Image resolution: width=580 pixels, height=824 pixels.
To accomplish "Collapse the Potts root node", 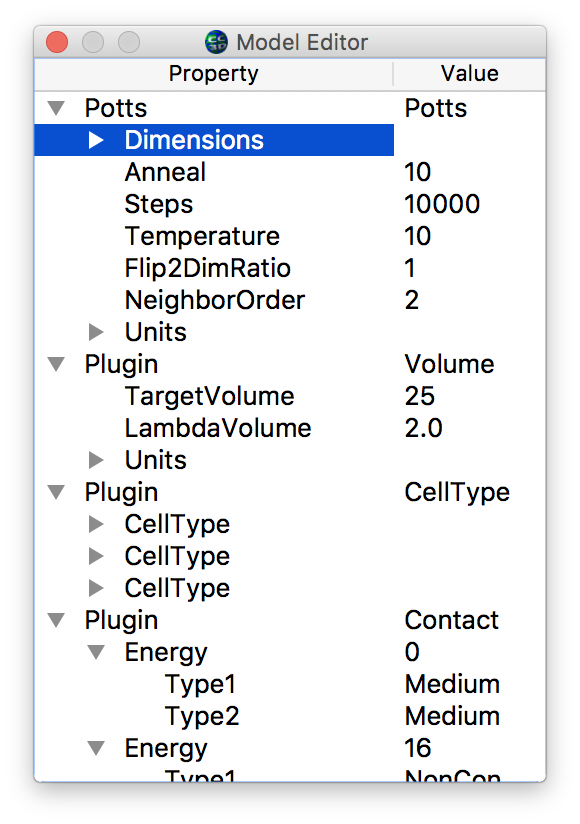I will [x=56, y=108].
